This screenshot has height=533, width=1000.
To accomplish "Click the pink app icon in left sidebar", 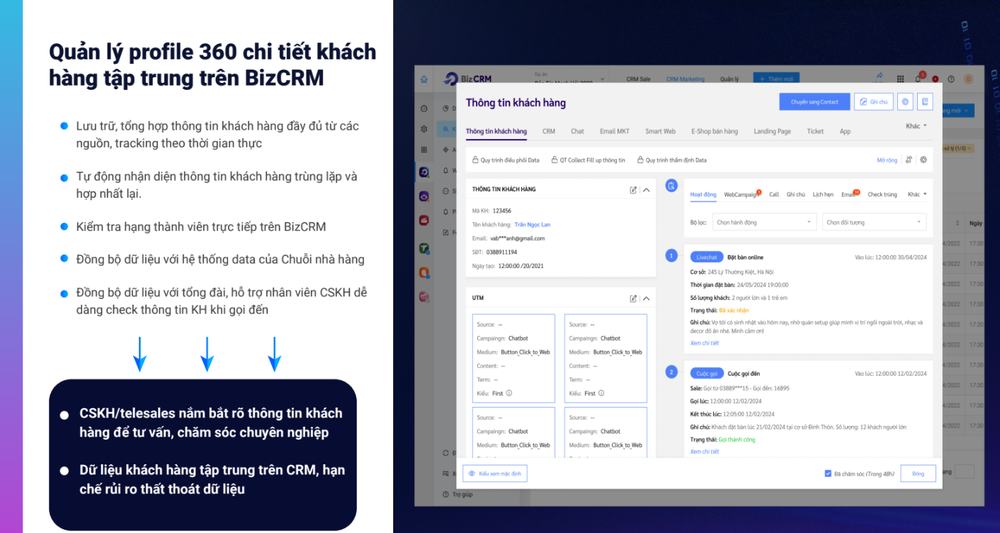I will pos(424,296).
